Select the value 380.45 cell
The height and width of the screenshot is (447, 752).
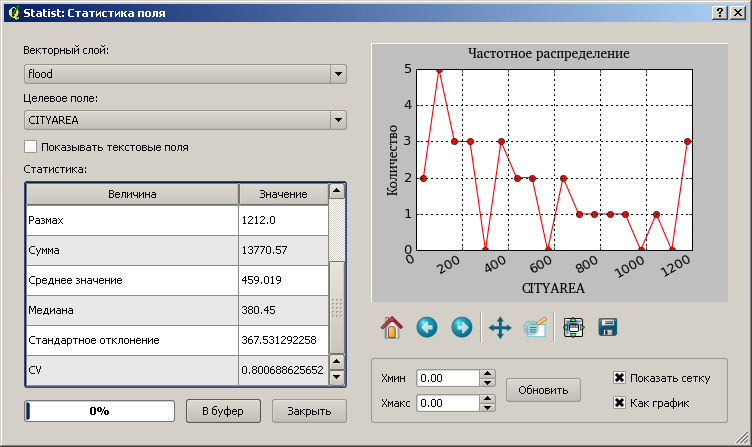tap(283, 310)
